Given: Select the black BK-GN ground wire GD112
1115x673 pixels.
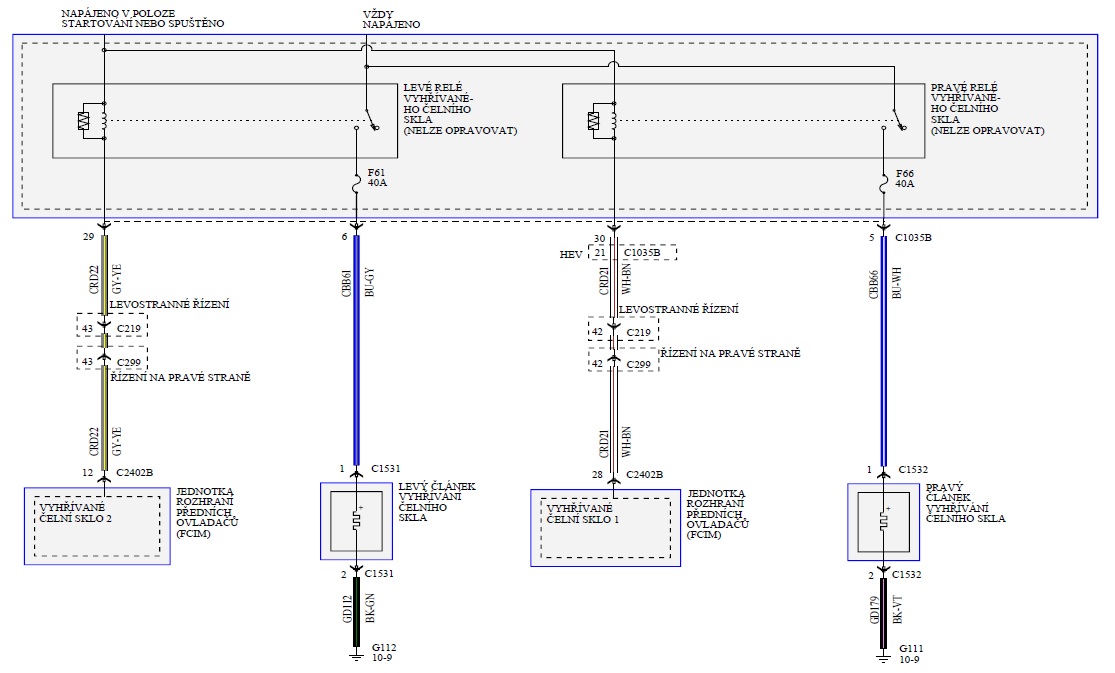Looking at the screenshot, I should (x=356, y=610).
